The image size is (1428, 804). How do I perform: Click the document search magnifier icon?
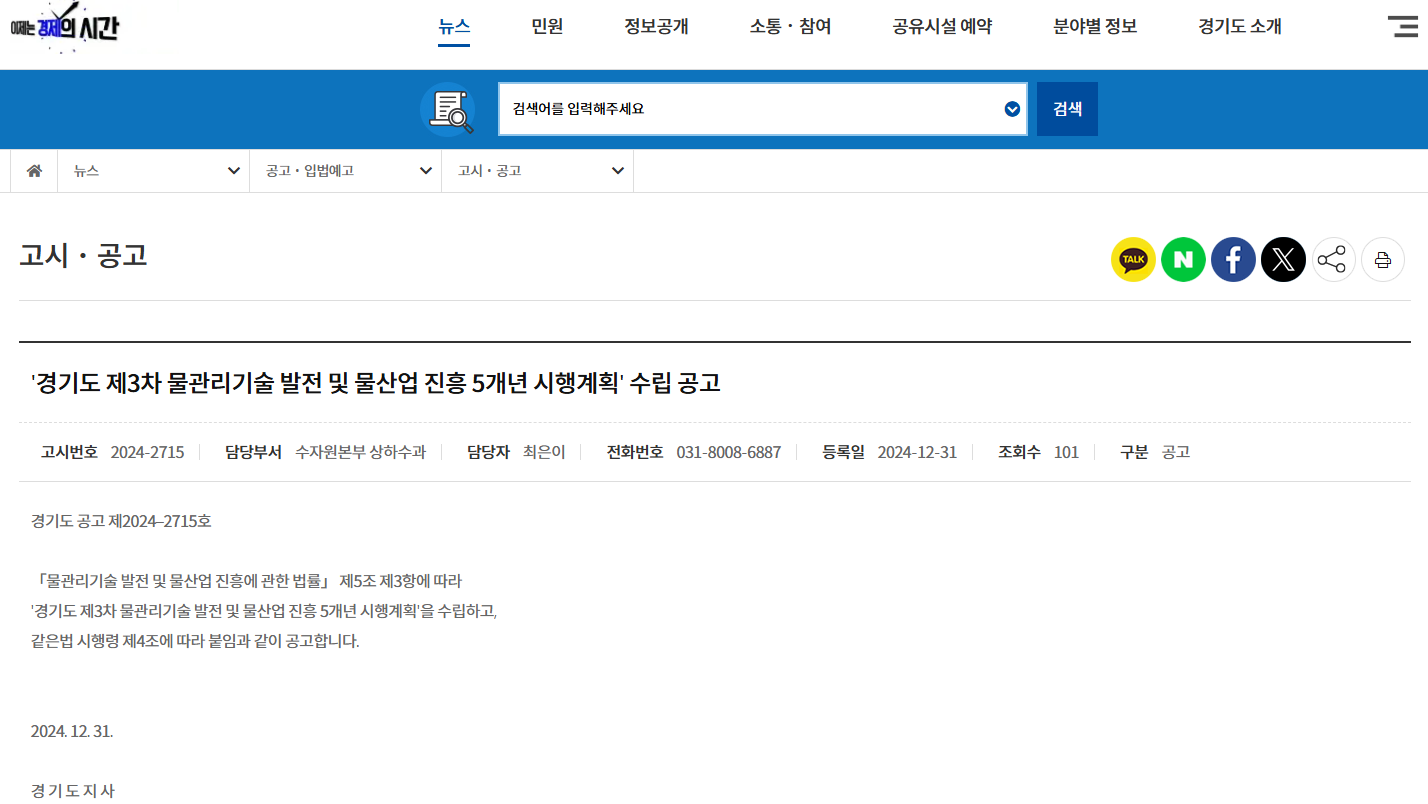tap(447, 109)
